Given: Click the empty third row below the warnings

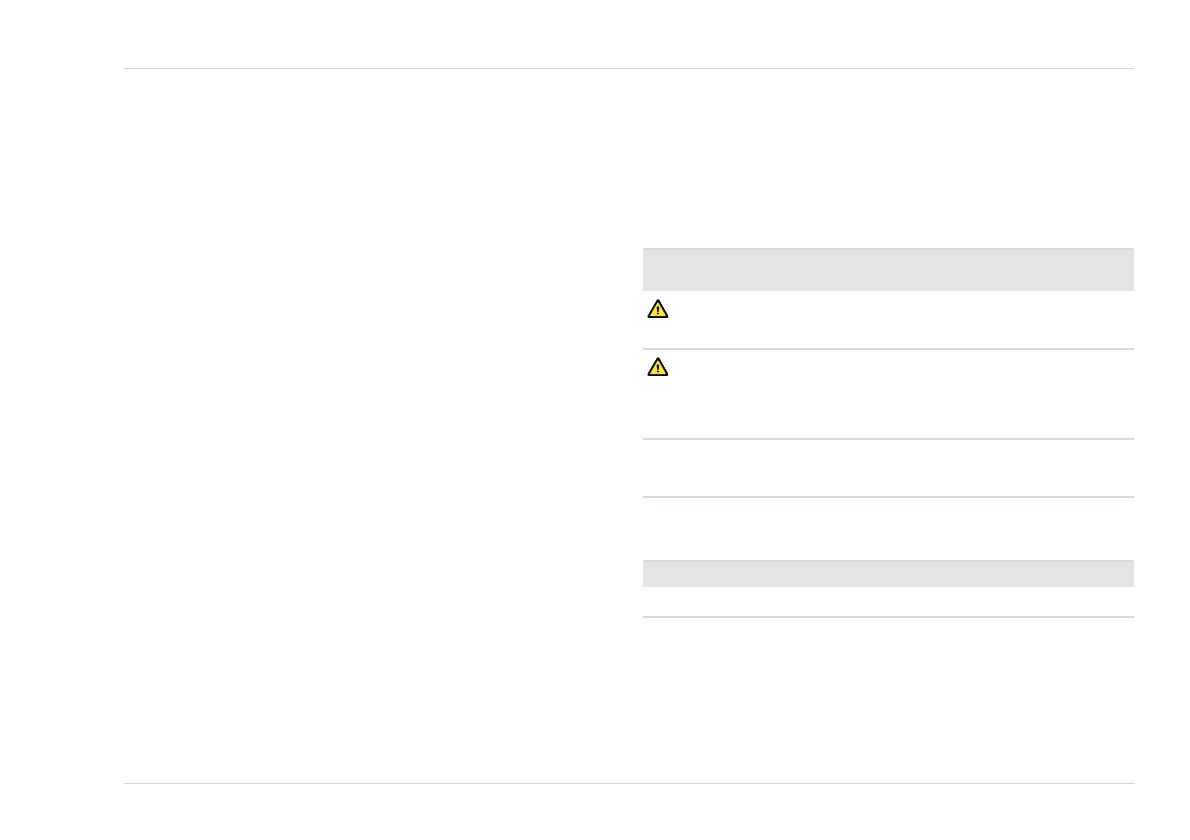Looking at the screenshot, I should 887,468.
